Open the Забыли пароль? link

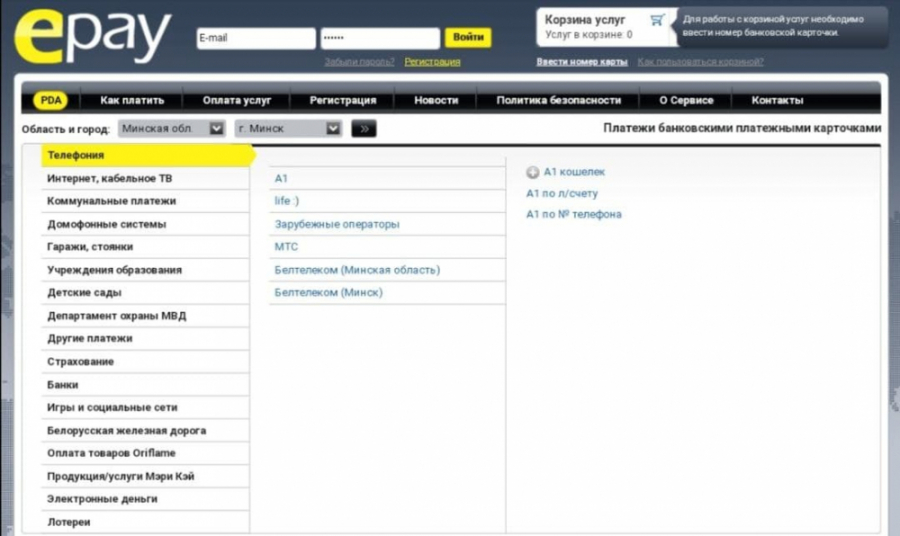click(x=359, y=61)
